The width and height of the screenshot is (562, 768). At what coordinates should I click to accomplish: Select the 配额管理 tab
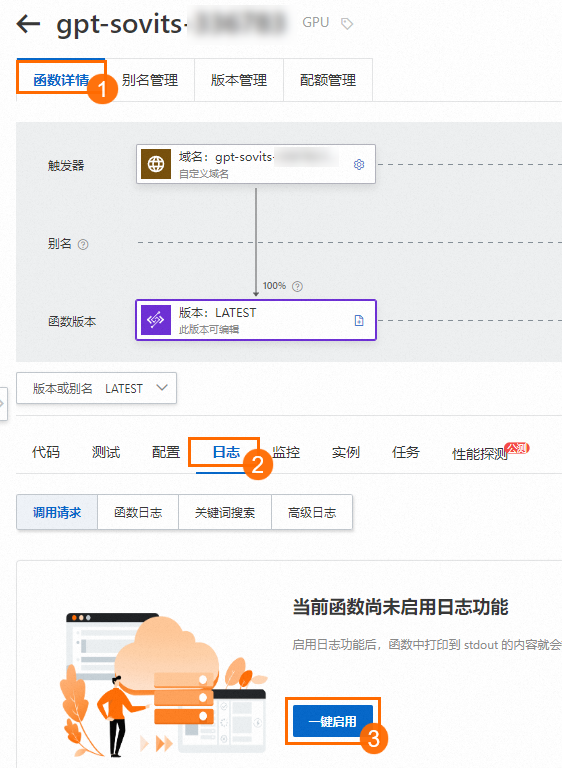(328, 80)
